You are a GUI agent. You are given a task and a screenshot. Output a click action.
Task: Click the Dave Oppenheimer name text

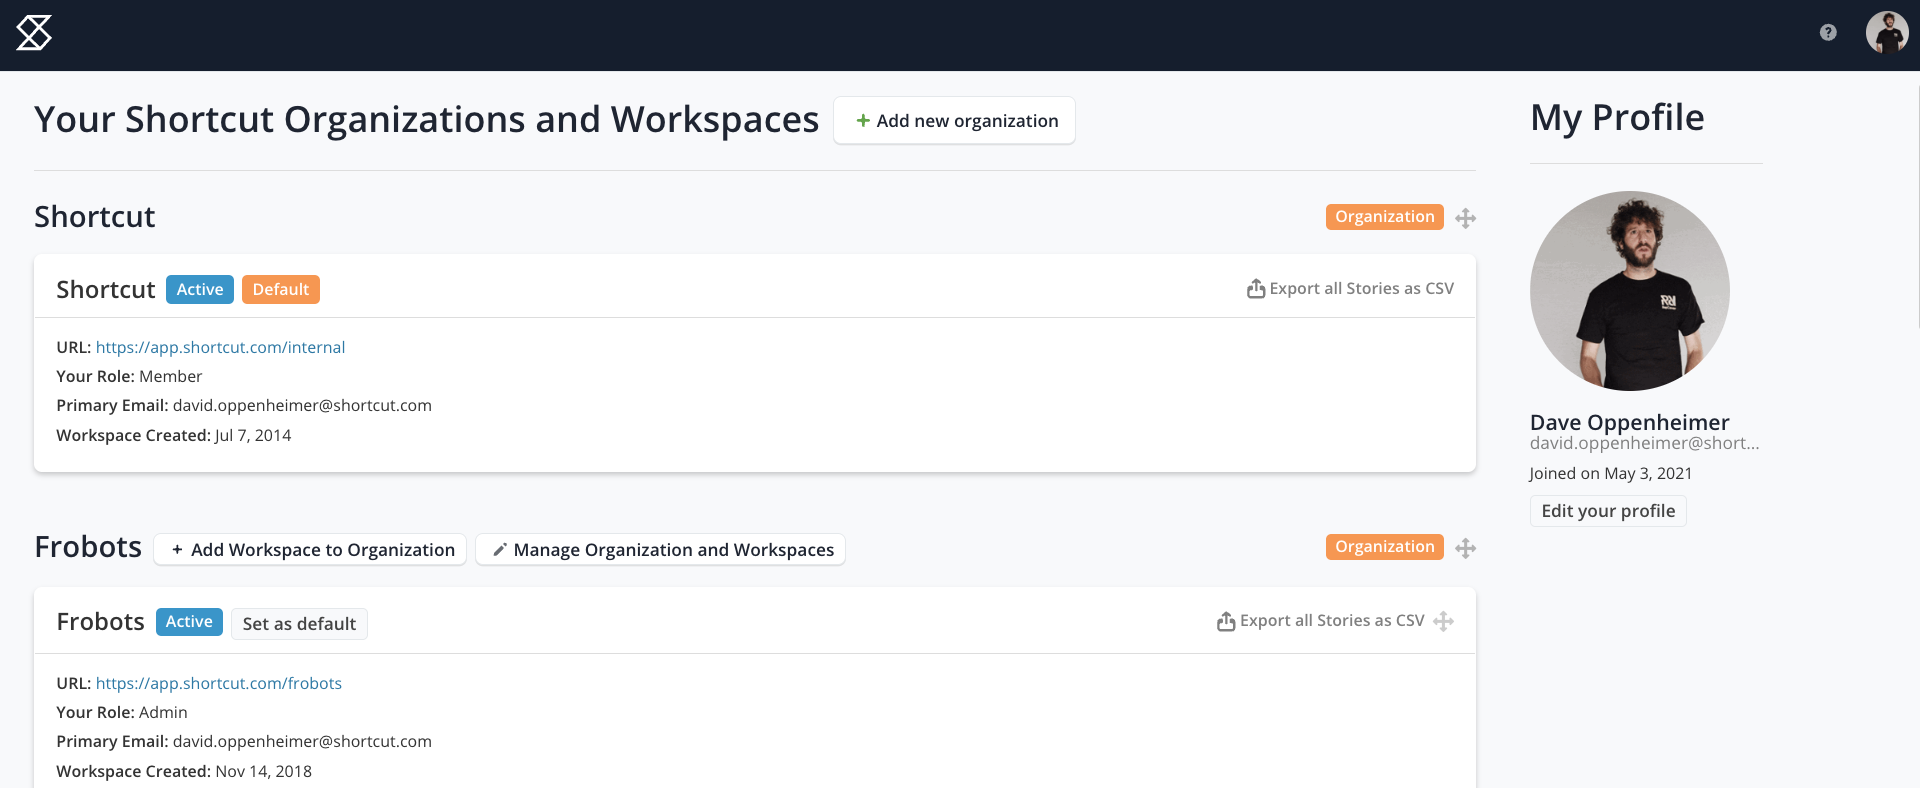(1630, 422)
